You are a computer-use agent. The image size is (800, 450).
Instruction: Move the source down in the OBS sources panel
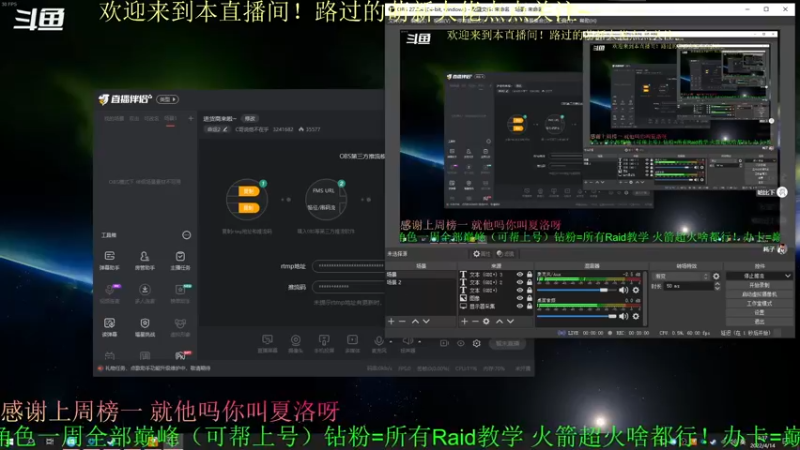[510, 321]
